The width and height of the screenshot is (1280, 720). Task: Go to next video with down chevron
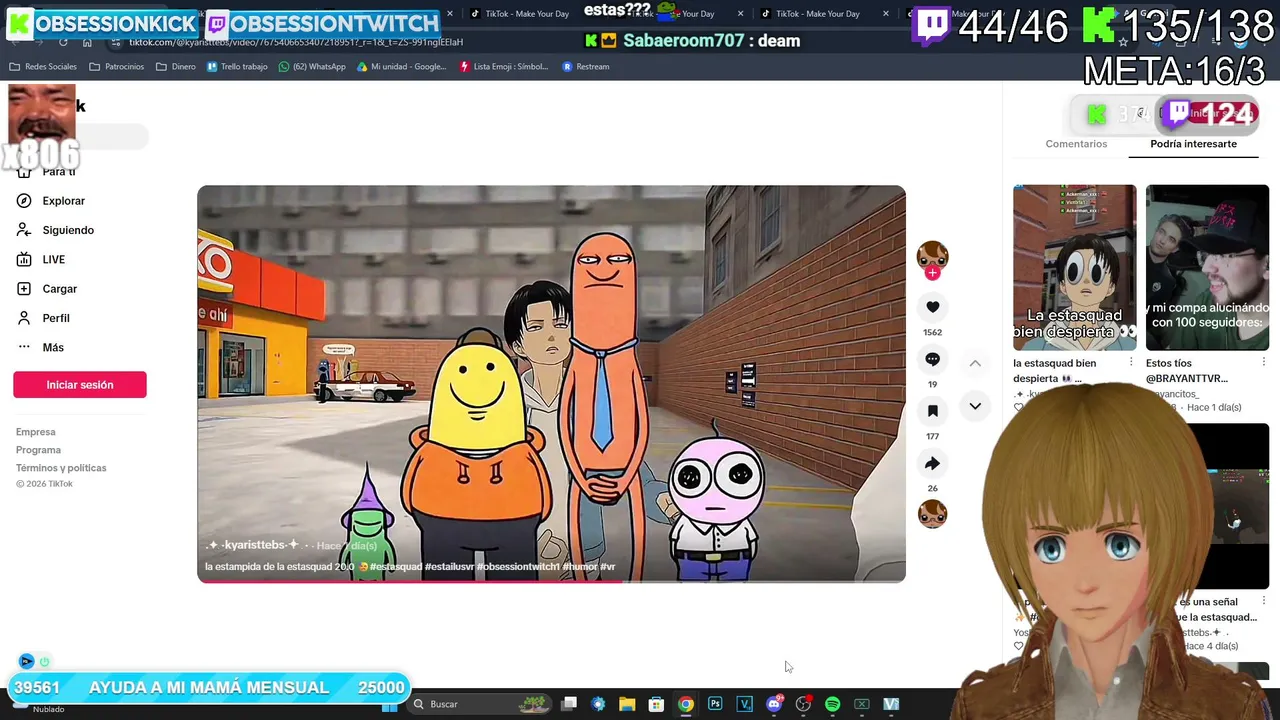click(975, 406)
